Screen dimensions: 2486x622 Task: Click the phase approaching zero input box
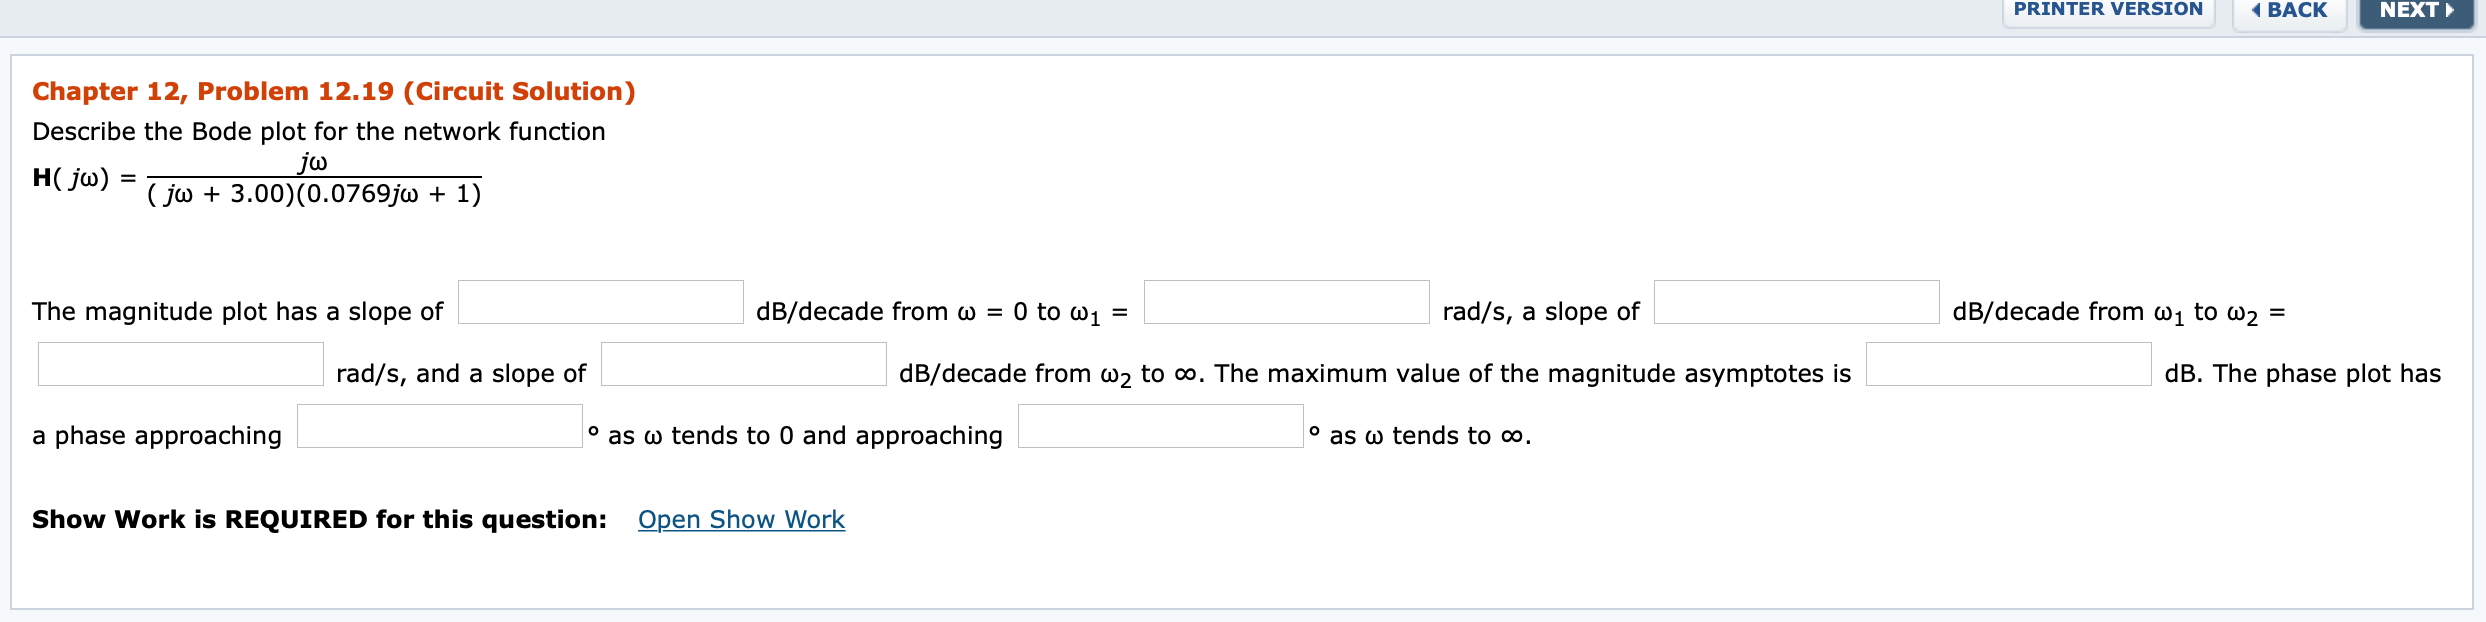coord(440,432)
